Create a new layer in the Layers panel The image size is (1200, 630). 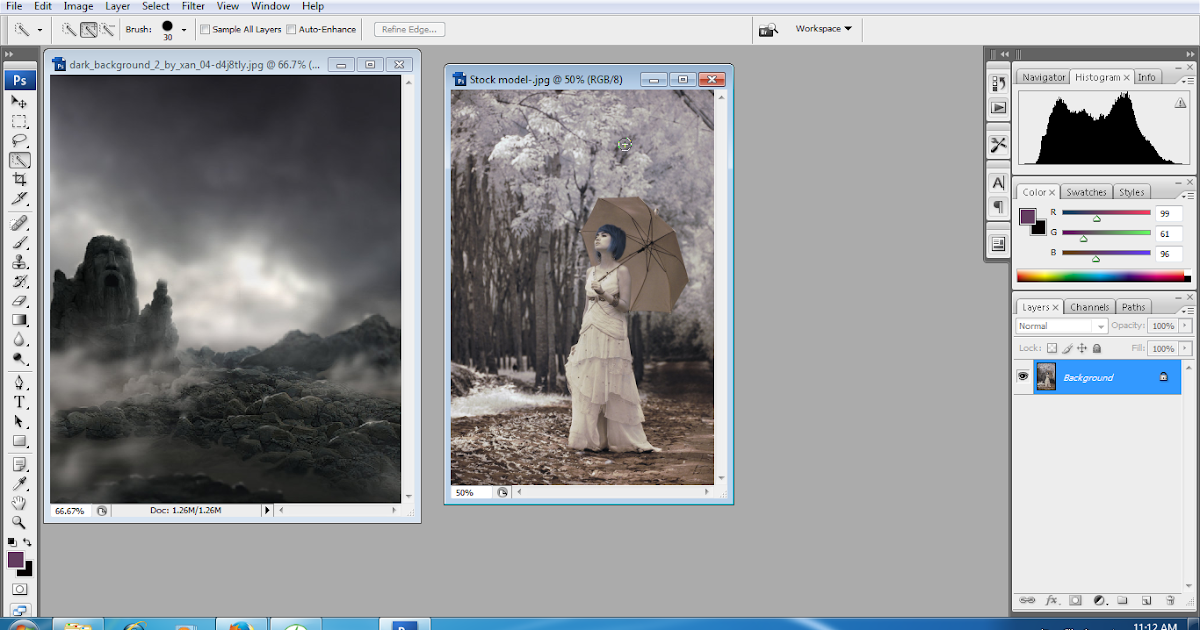1145,601
